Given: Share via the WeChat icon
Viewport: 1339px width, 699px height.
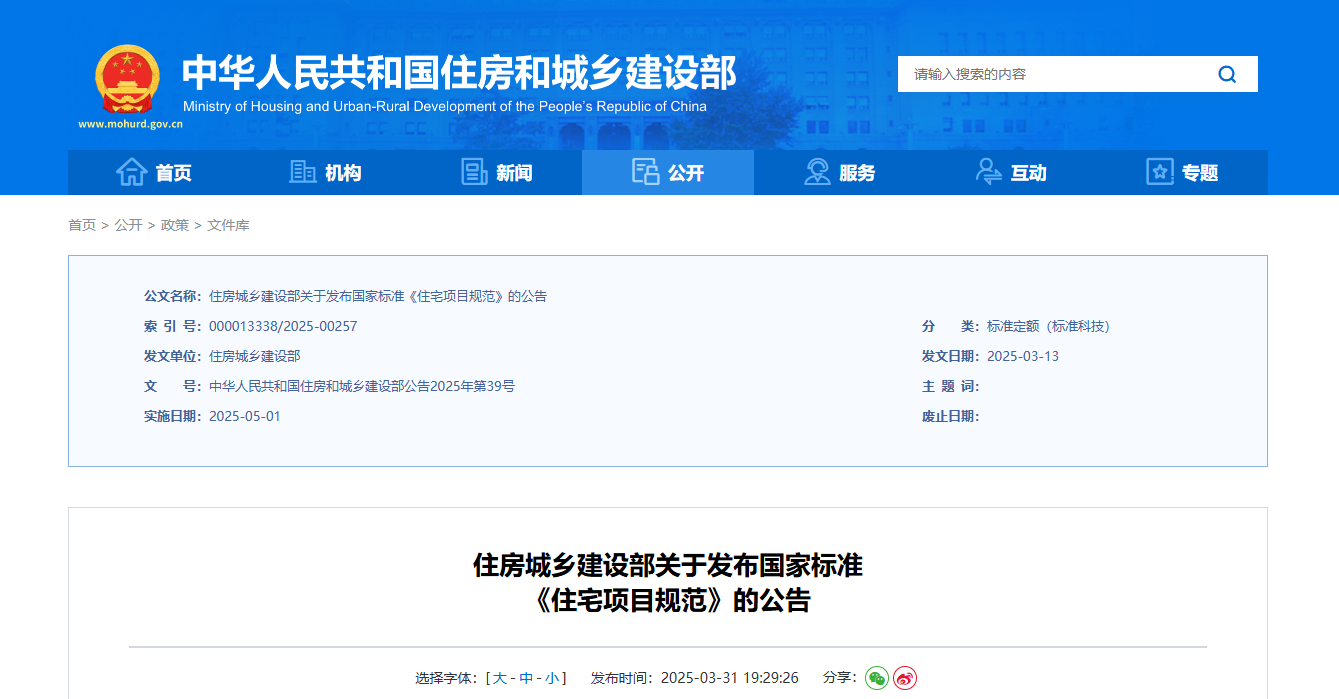Looking at the screenshot, I should (x=877, y=678).
